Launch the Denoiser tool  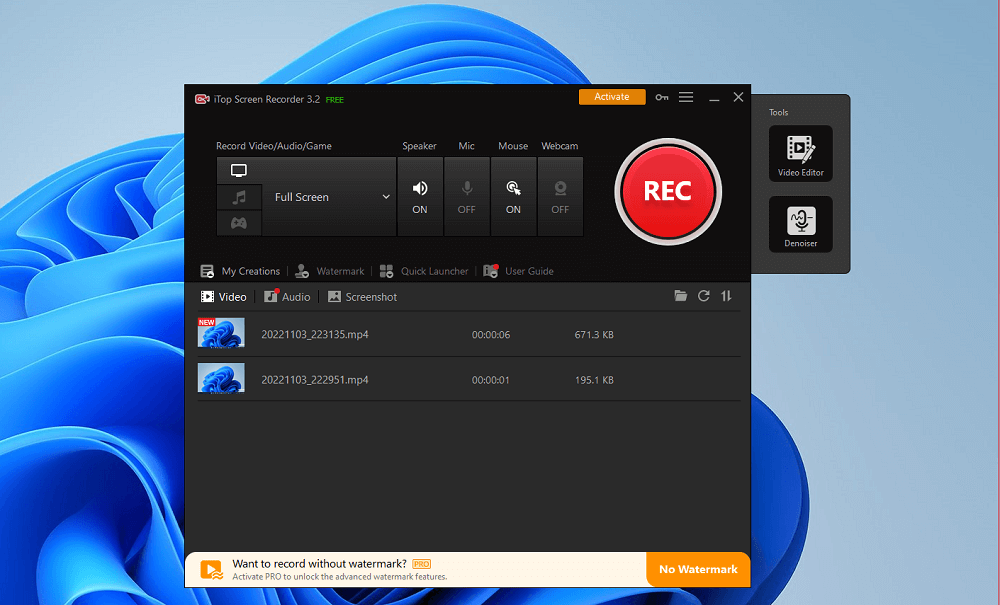click(x=800, y=224)
